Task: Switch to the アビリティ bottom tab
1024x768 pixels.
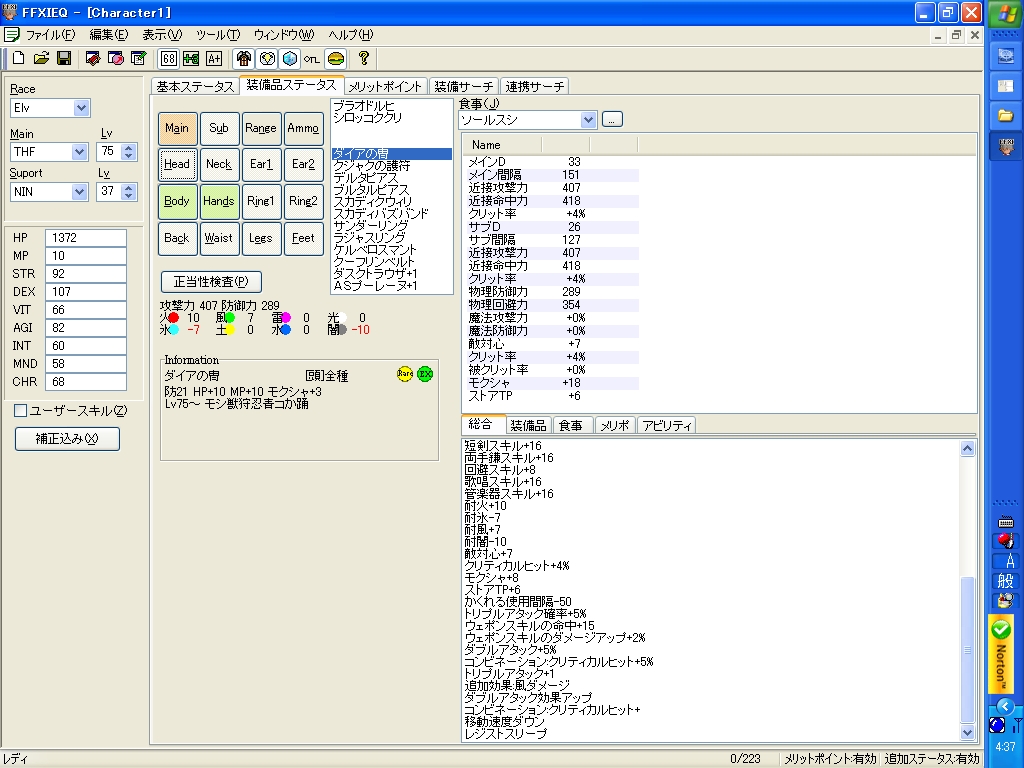Action: (x=666, y=426)
